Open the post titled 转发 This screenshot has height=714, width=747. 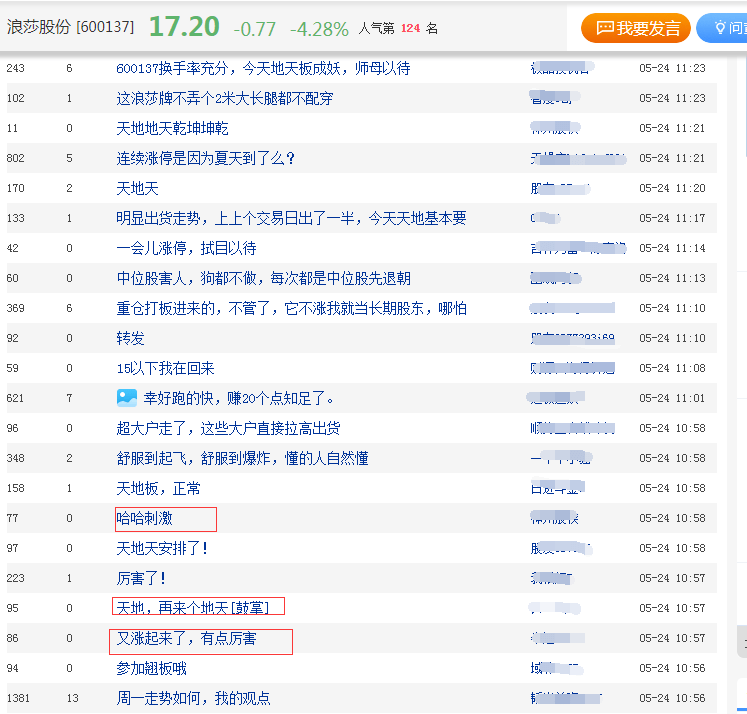tap(131, 338)
